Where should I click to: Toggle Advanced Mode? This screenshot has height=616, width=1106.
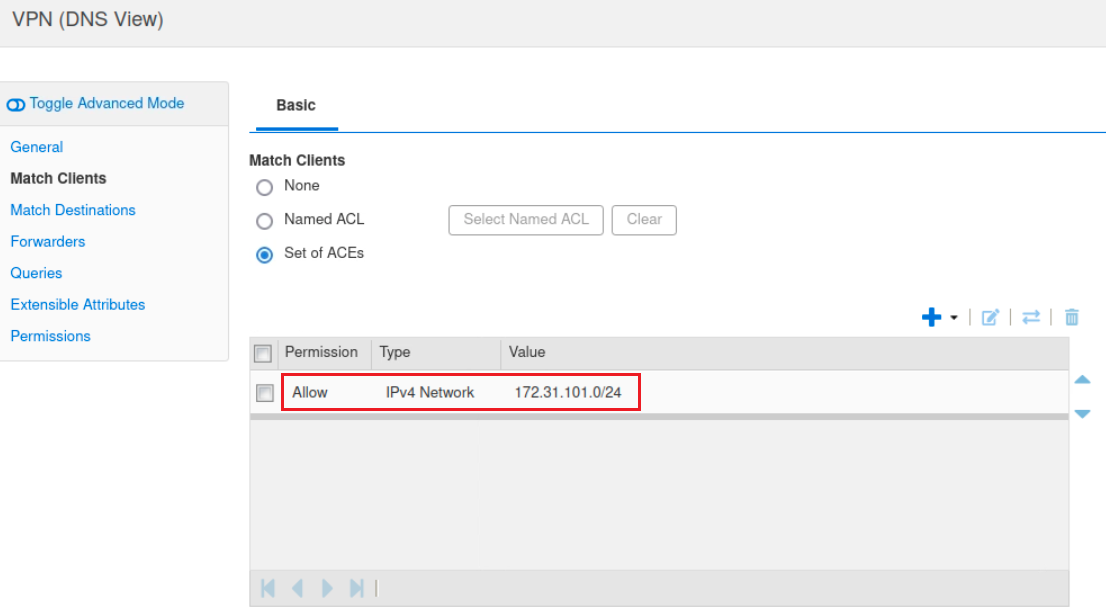pyautogui.click(x=96, y=103)
